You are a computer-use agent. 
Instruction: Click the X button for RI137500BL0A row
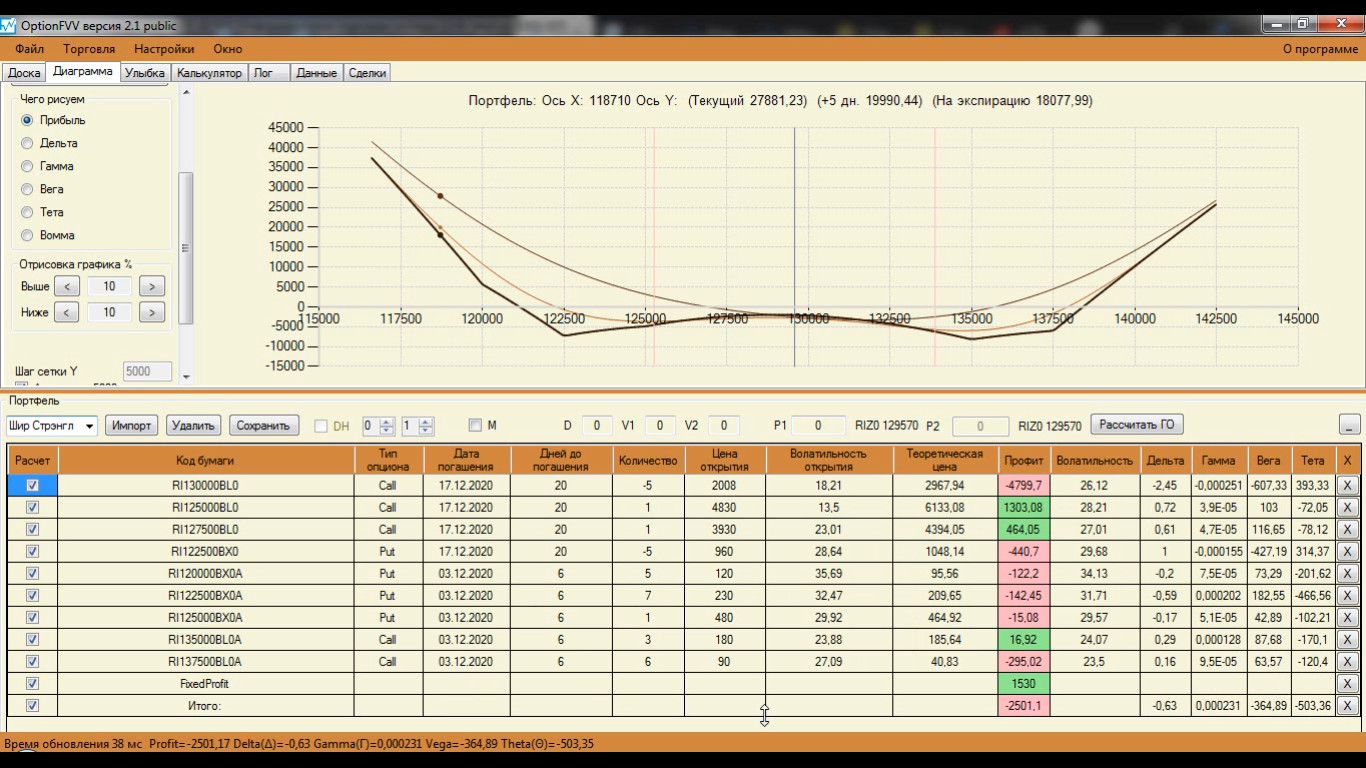click(x=1347, y=661)
